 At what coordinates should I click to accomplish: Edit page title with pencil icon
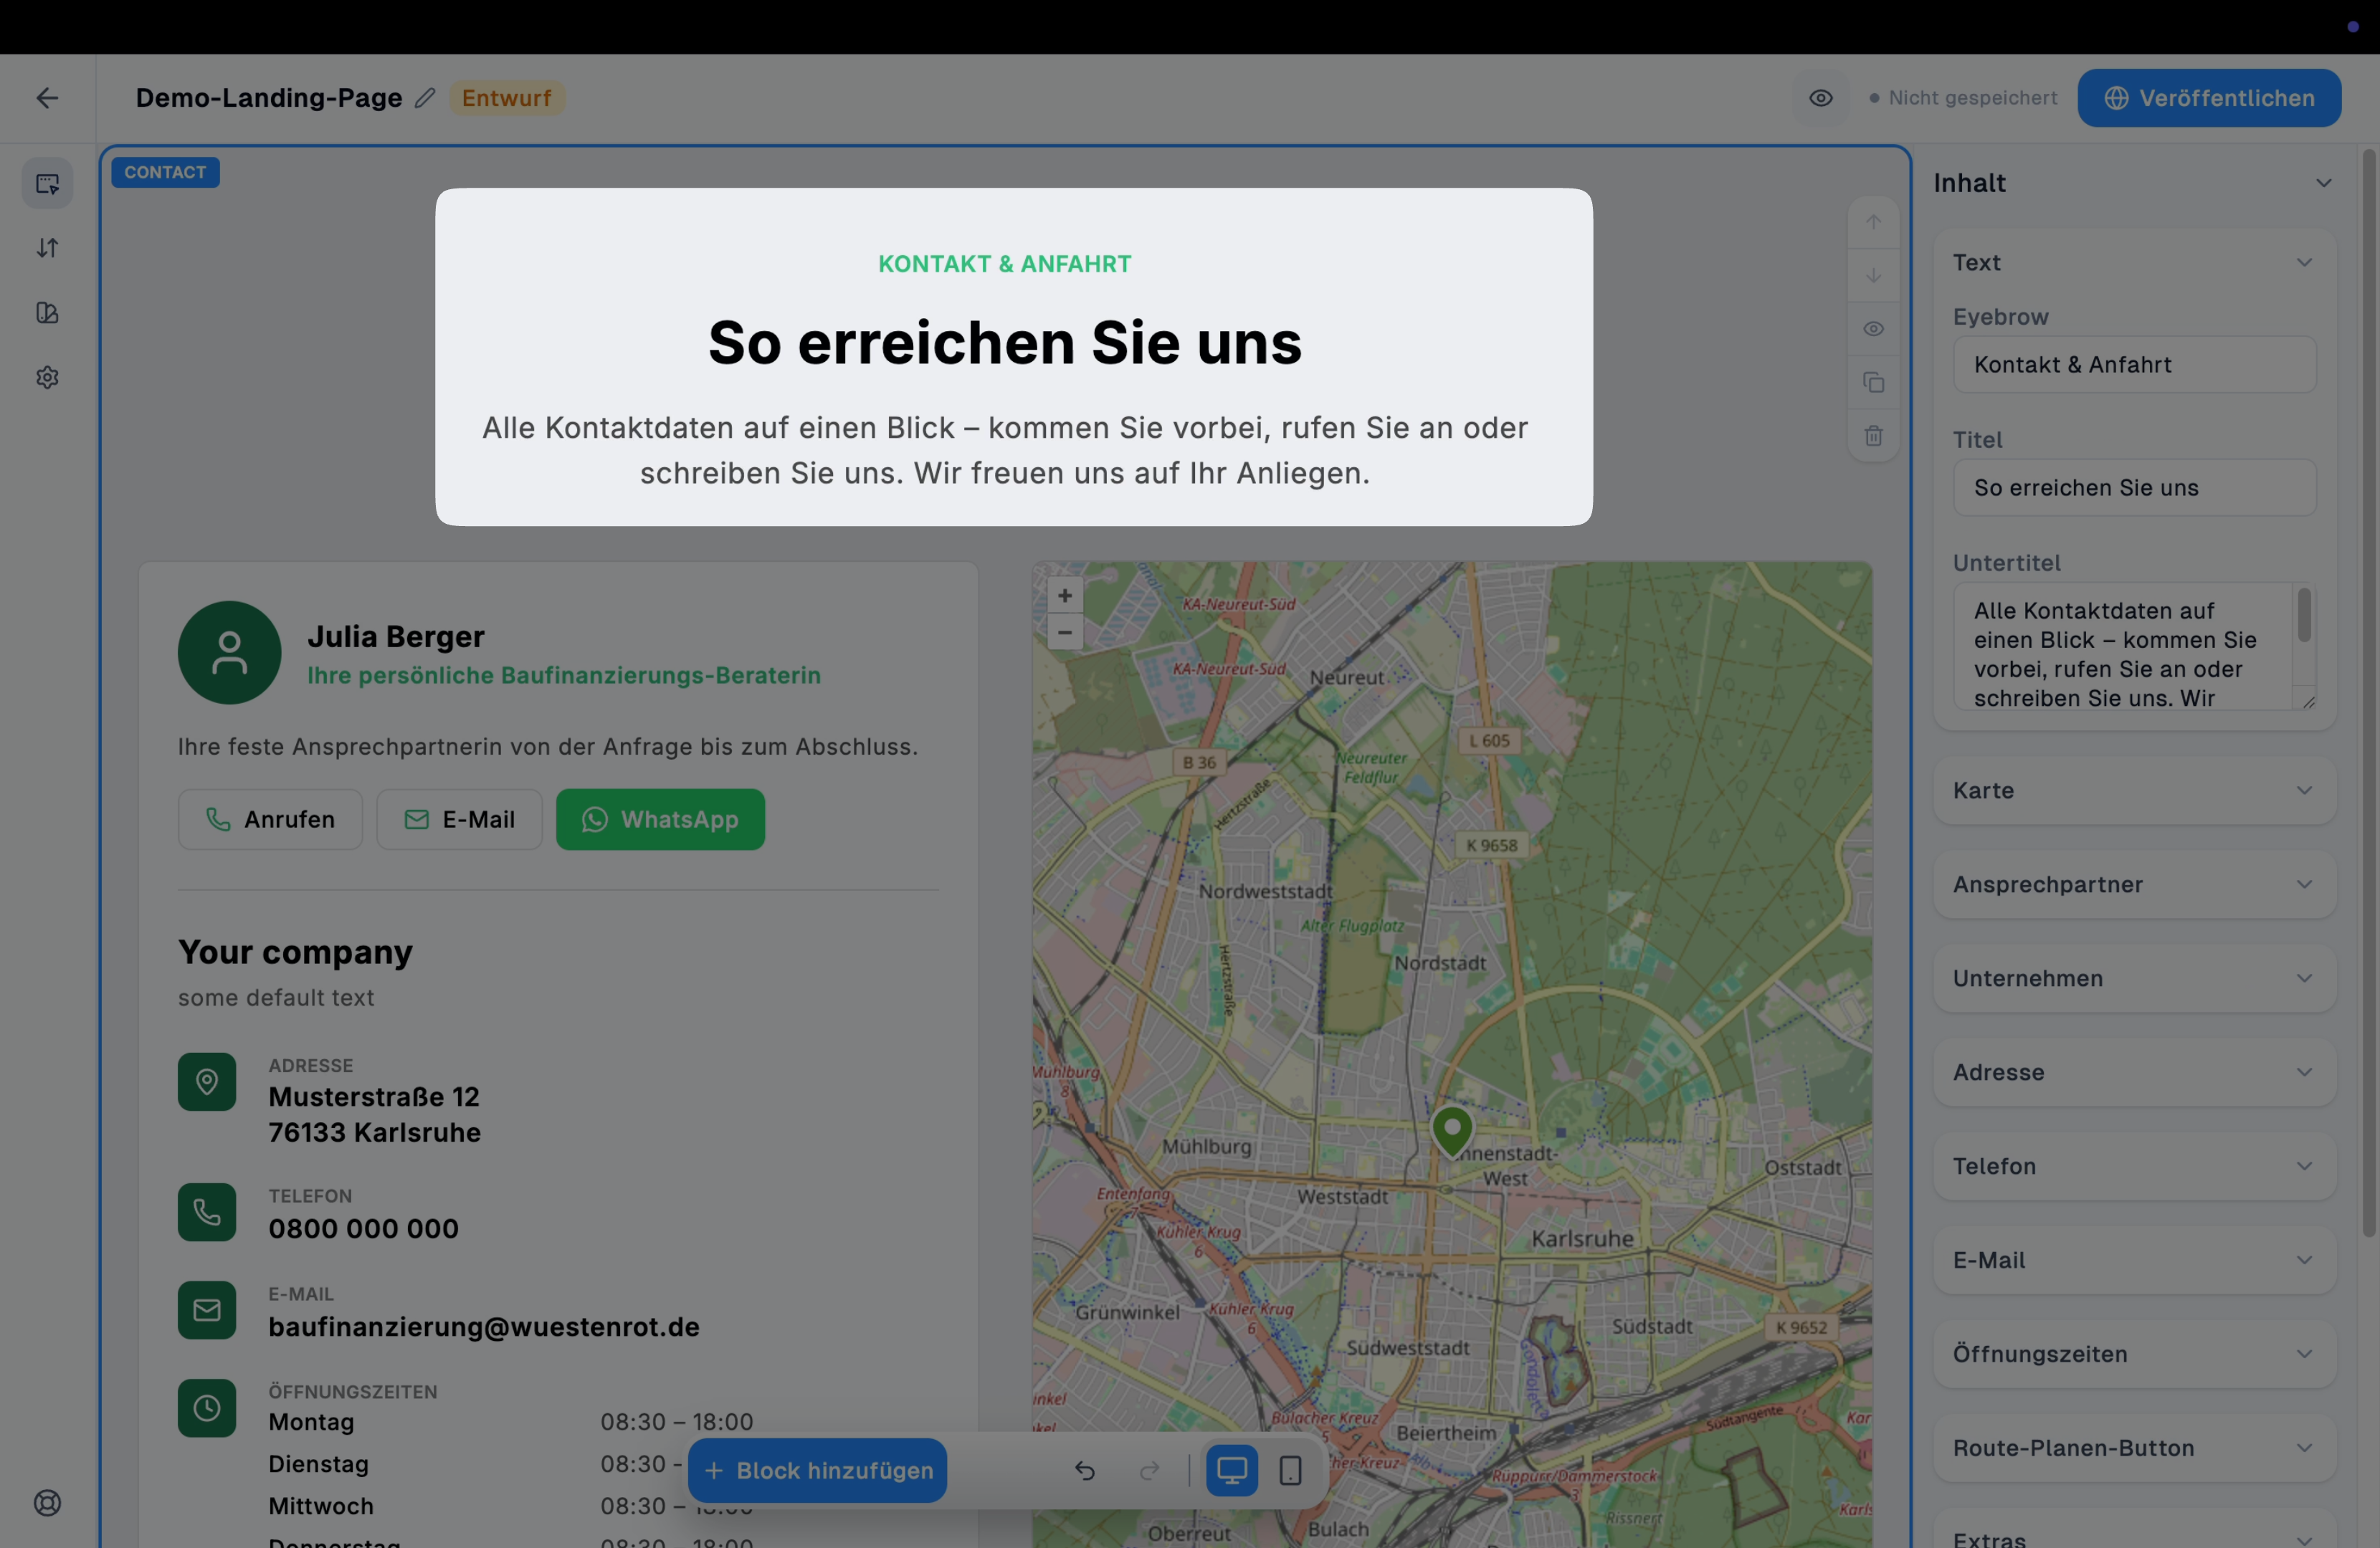425,98
